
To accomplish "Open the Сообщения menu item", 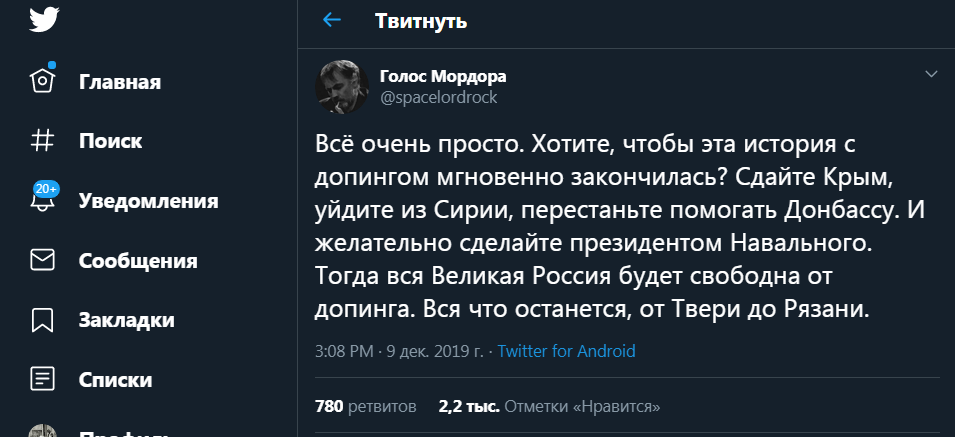I will [x=138, y=261].
